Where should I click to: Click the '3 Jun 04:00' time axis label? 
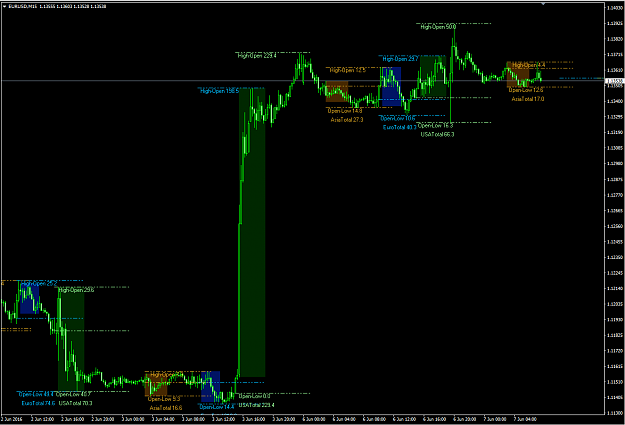pos(163,419)
